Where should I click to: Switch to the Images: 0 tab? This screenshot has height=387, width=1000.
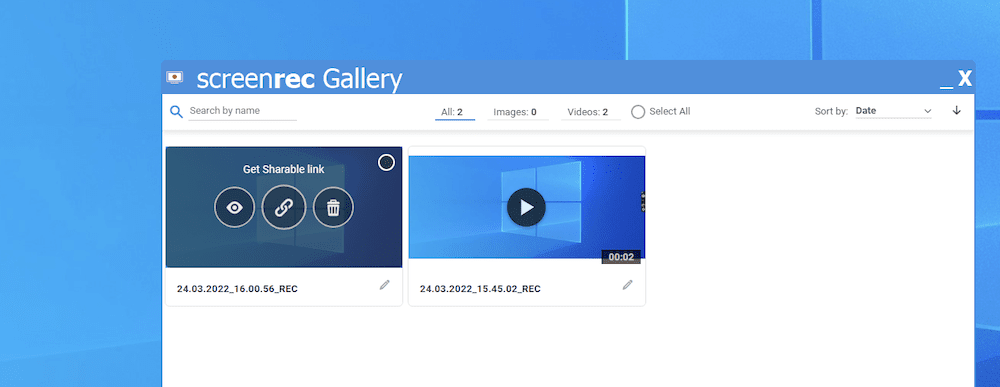point(518,112)
